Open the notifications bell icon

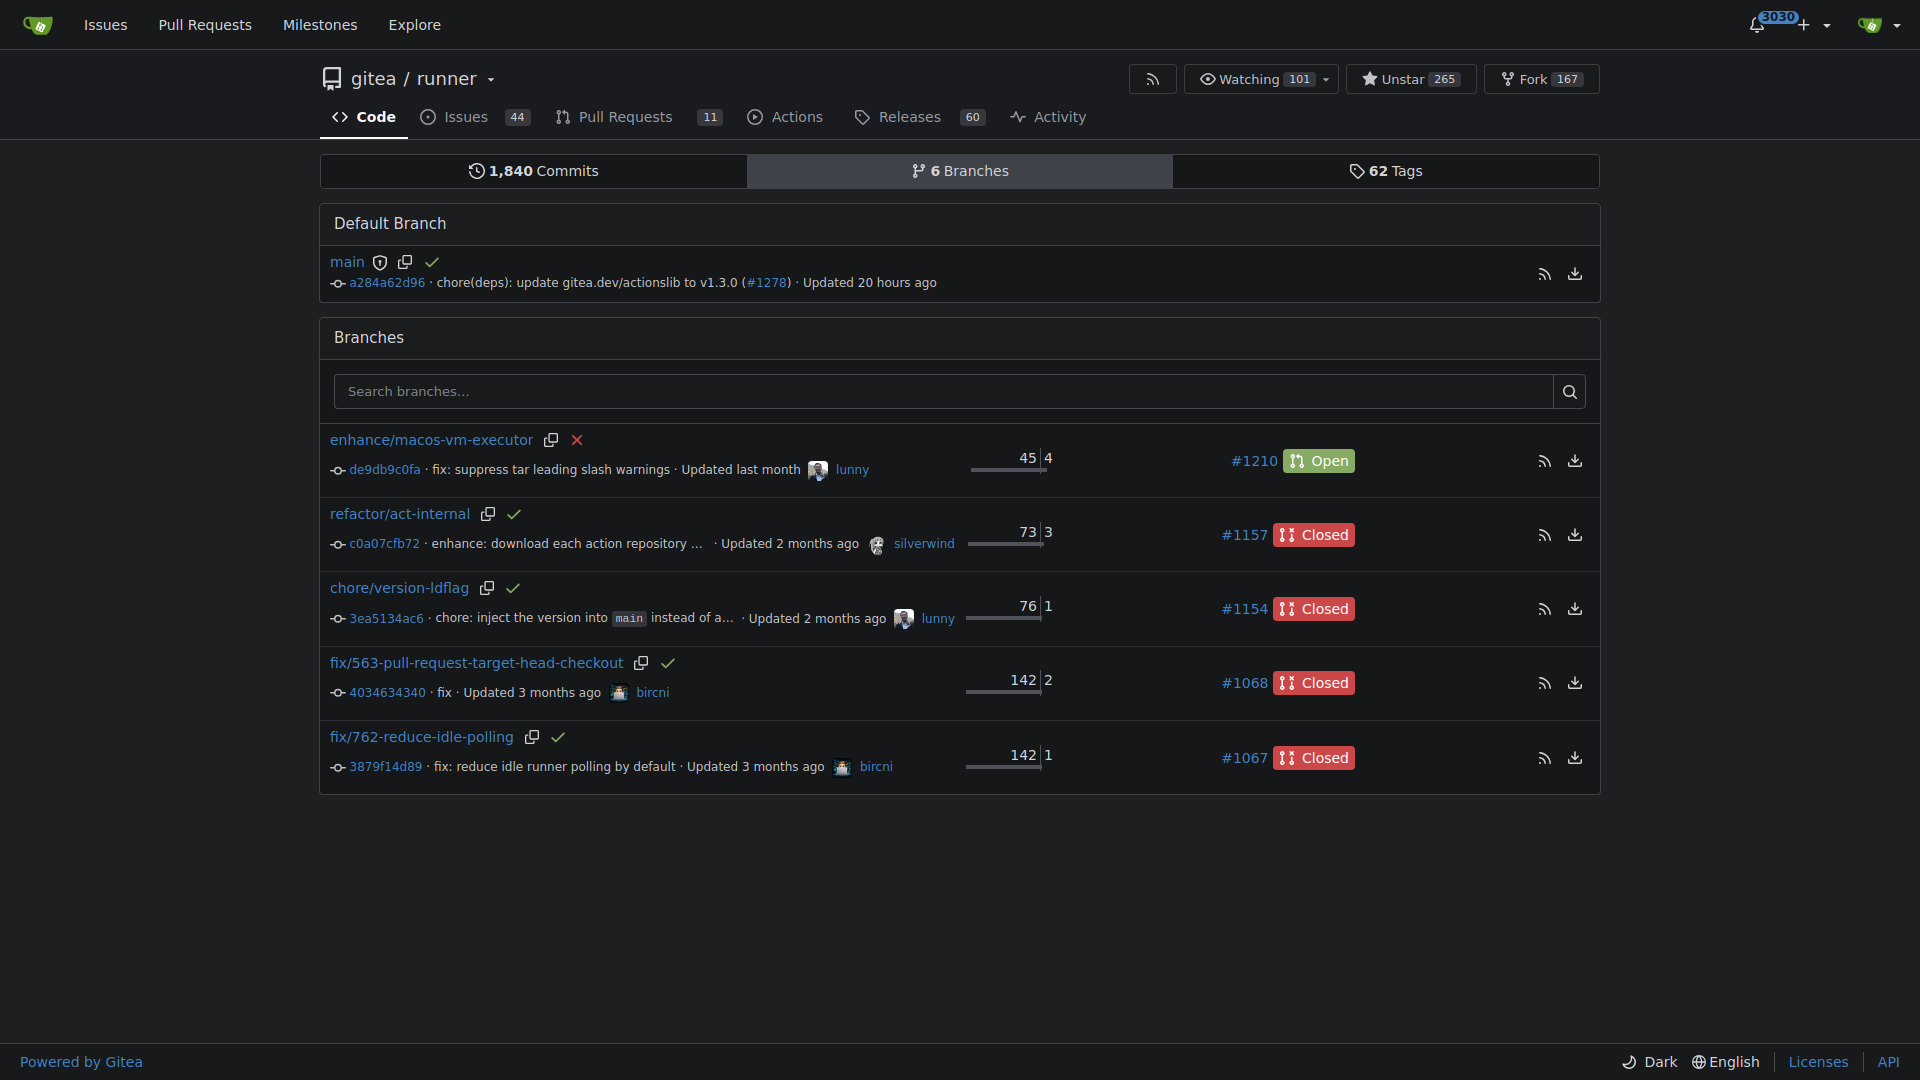tap(1757, 25)
